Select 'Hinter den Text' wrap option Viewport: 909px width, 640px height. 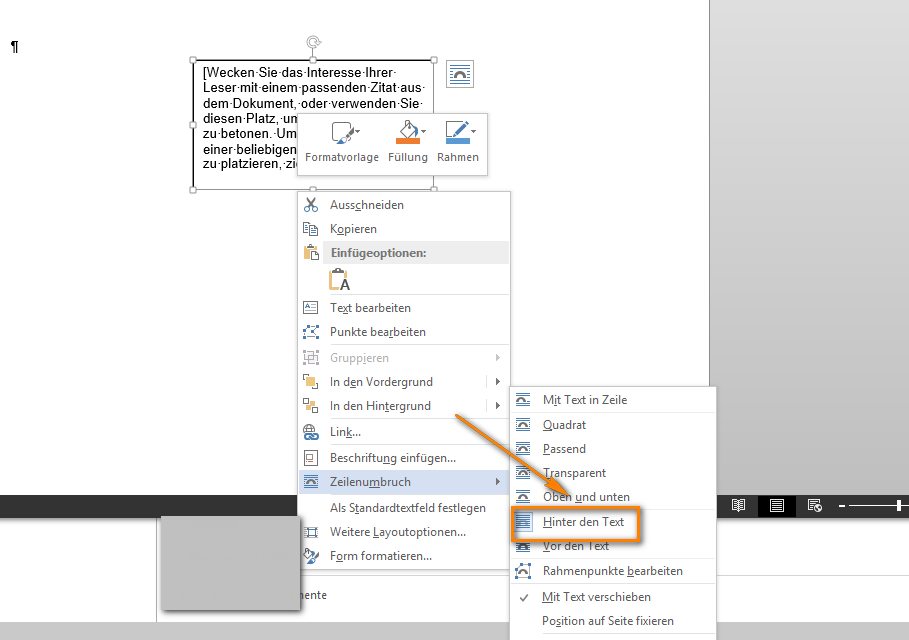tap(583, 522)
